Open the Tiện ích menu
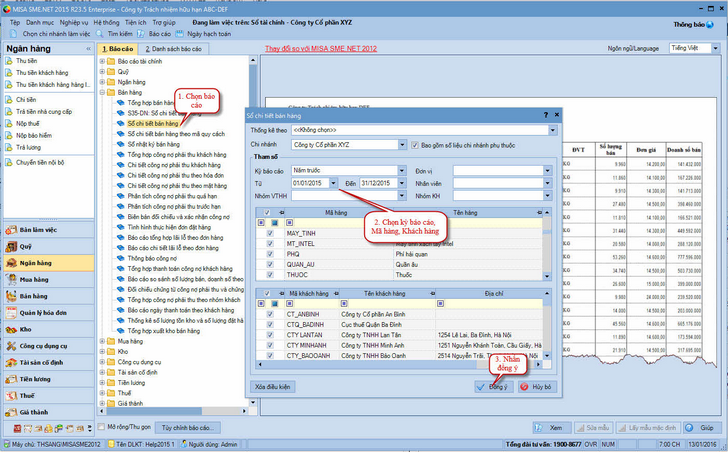 136,22
